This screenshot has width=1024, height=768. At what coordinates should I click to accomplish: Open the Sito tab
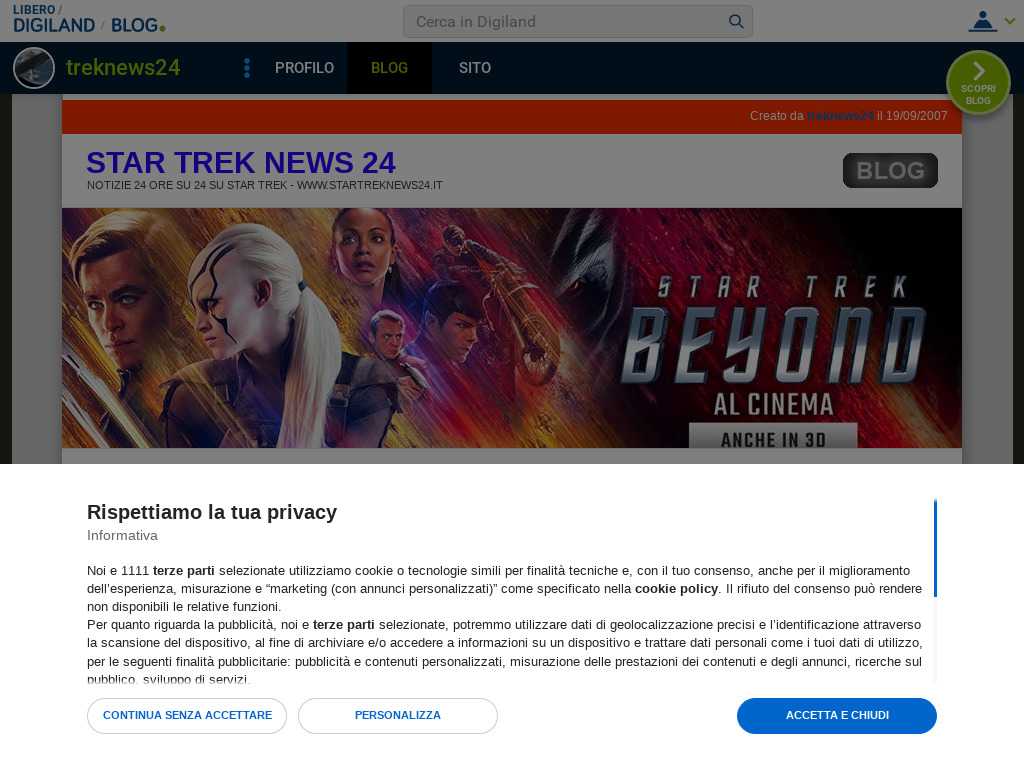475,68
